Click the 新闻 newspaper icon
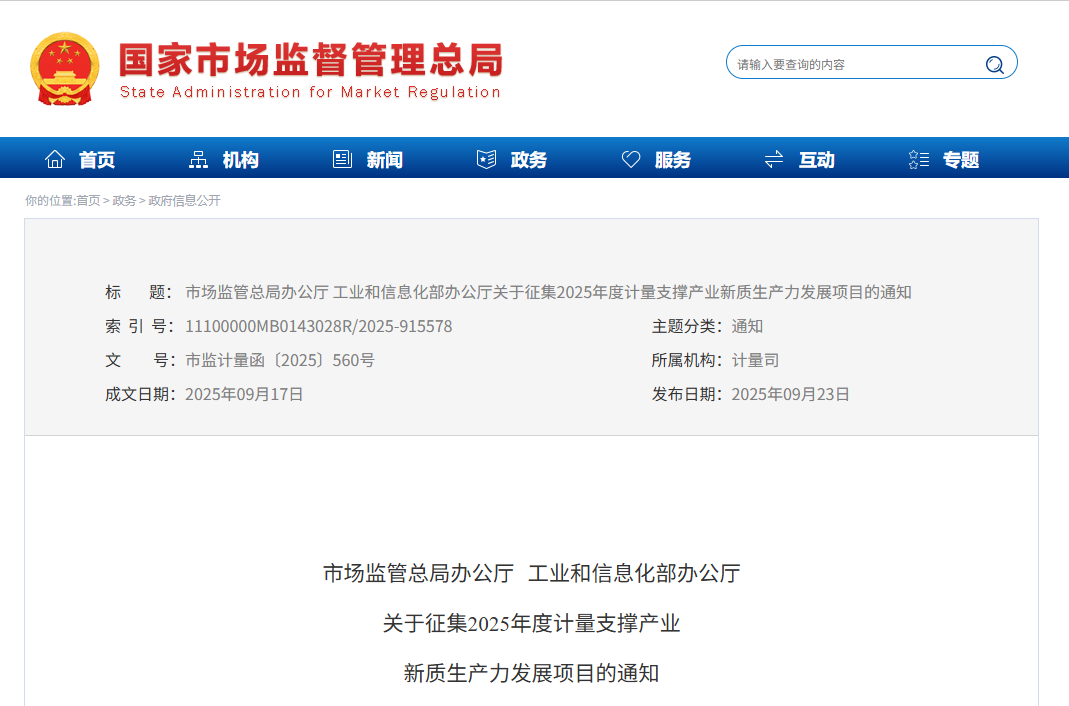This screenshot has width=1069, height=706. click(341, 158)
